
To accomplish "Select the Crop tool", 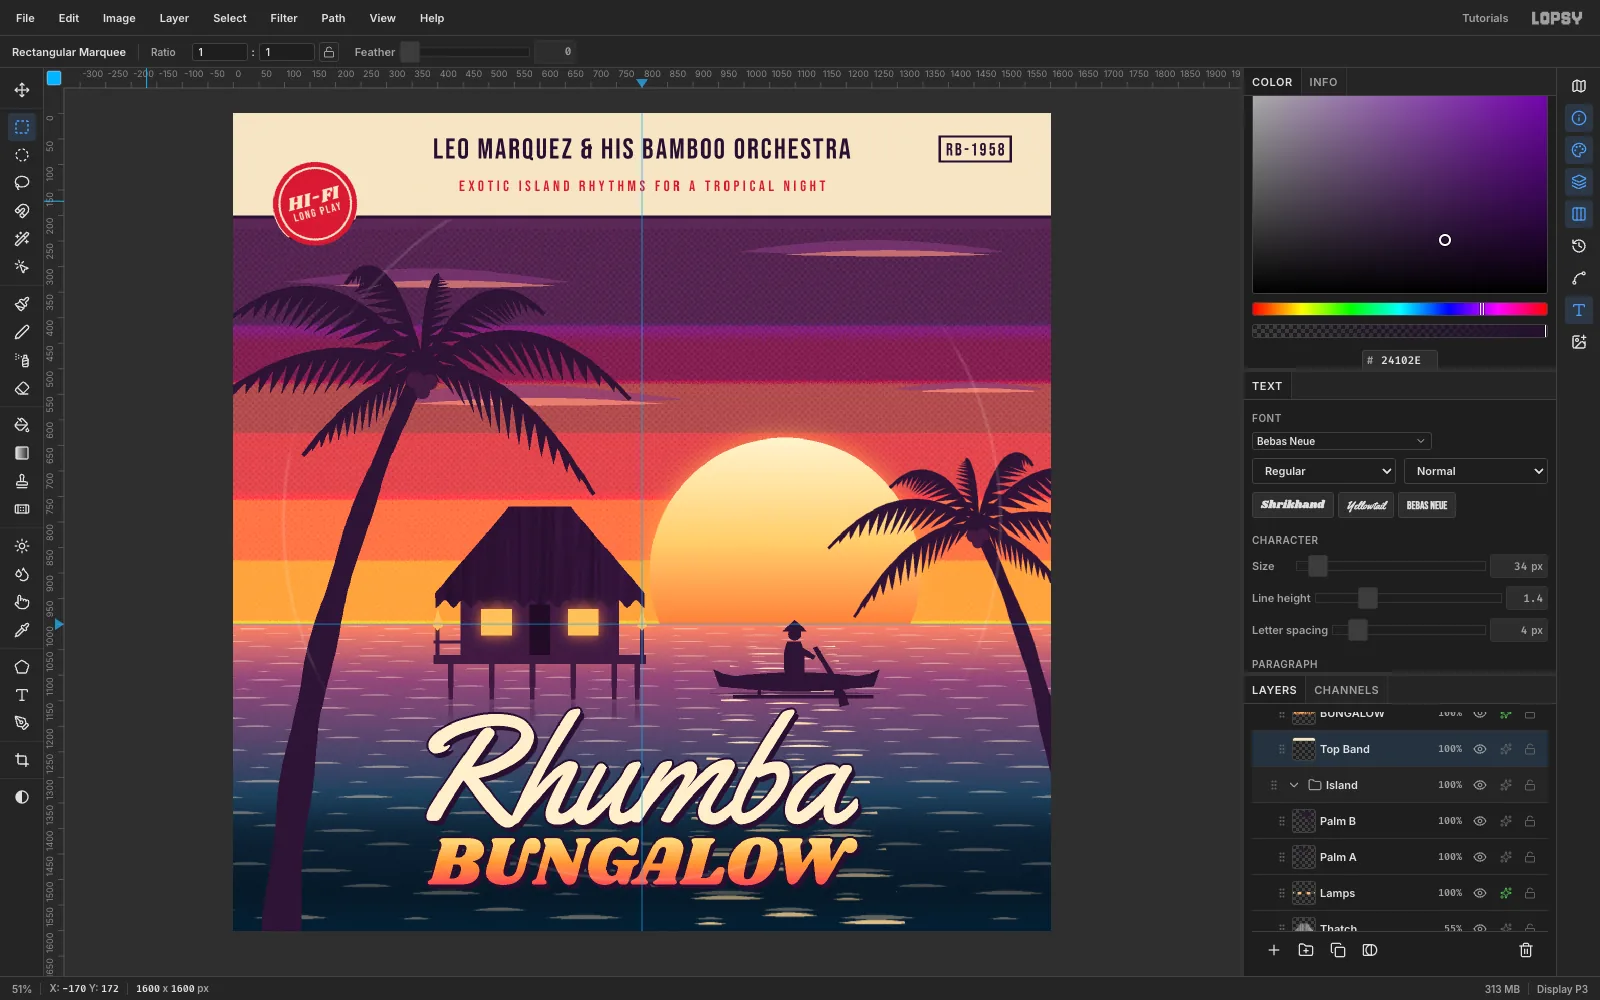I will [x=22, y=760].
